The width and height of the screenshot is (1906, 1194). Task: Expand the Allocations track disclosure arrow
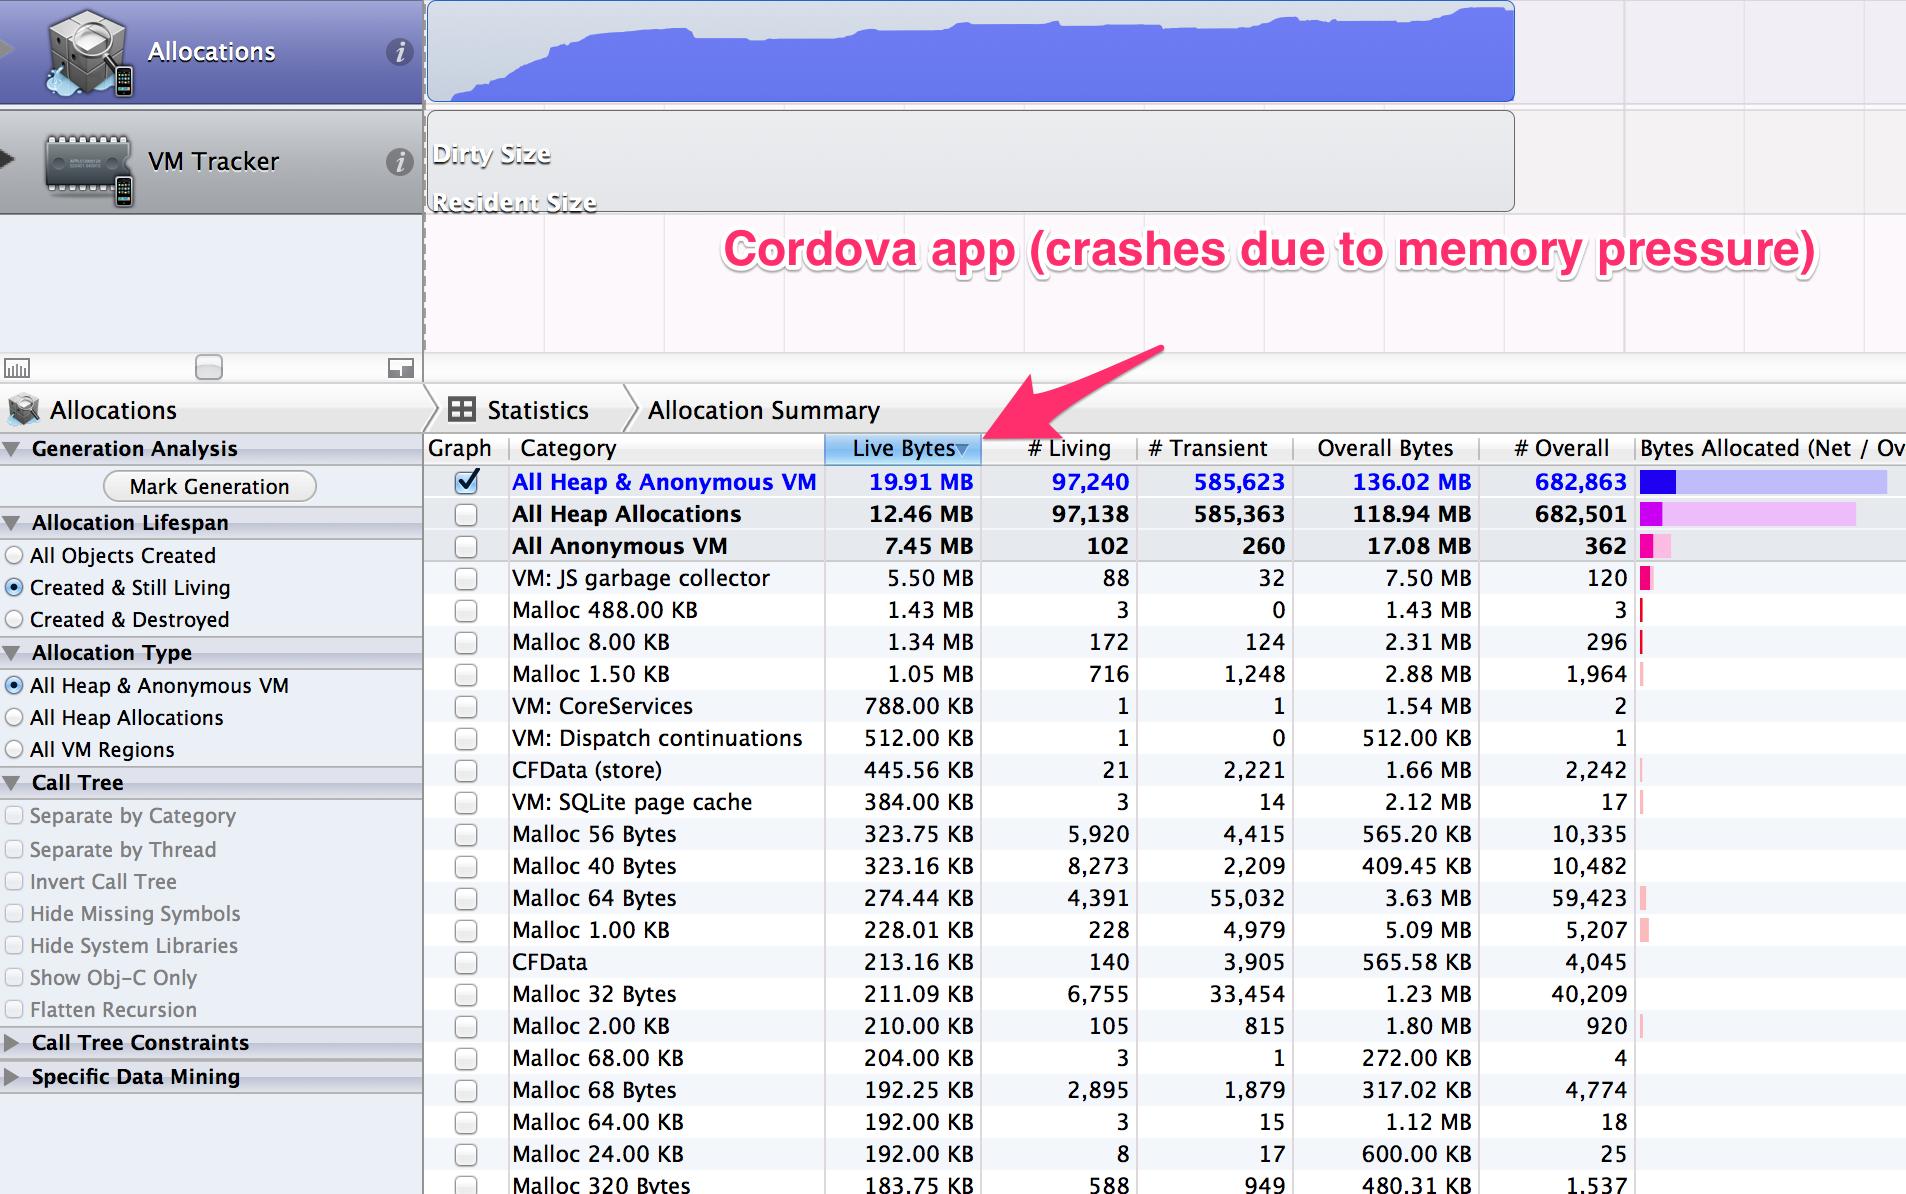[x=6, y=50]
